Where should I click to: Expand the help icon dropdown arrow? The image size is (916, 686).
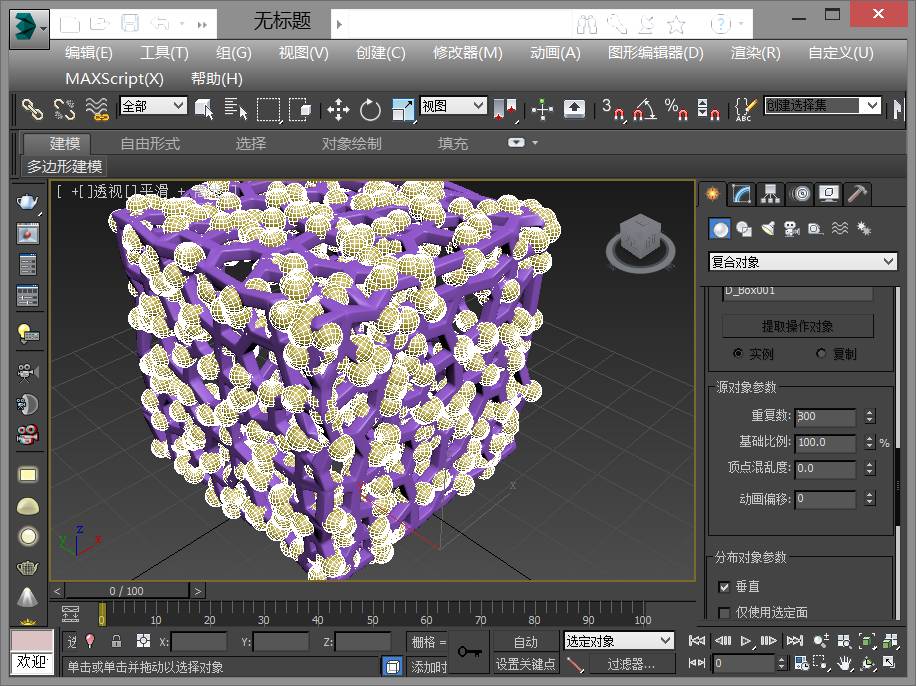(x=741, y=24)
